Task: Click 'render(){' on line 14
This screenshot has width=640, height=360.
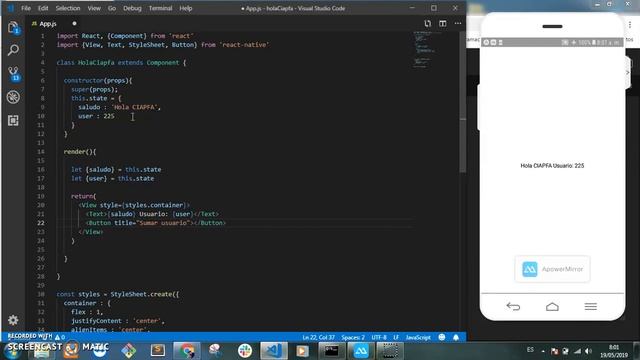Action: (x=80, y=151)
